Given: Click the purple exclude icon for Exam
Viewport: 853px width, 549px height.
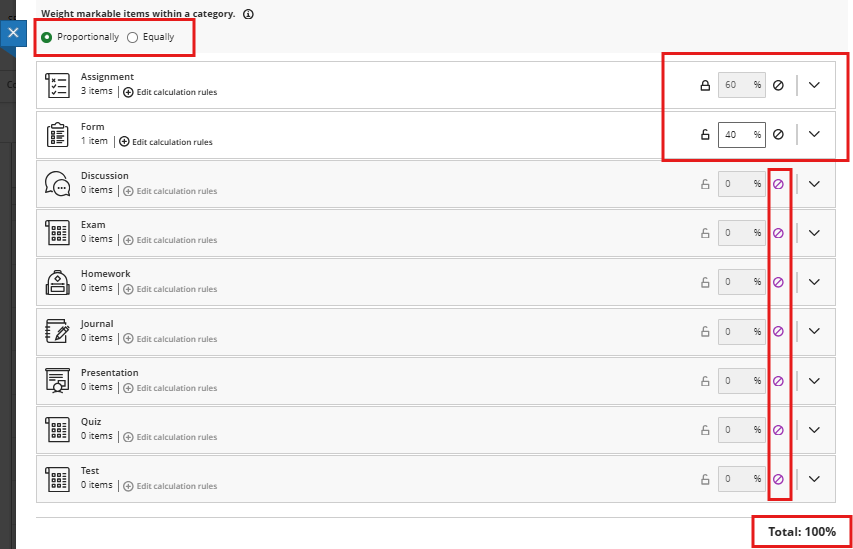Looking at the screenshot, I should click(778, 233).
